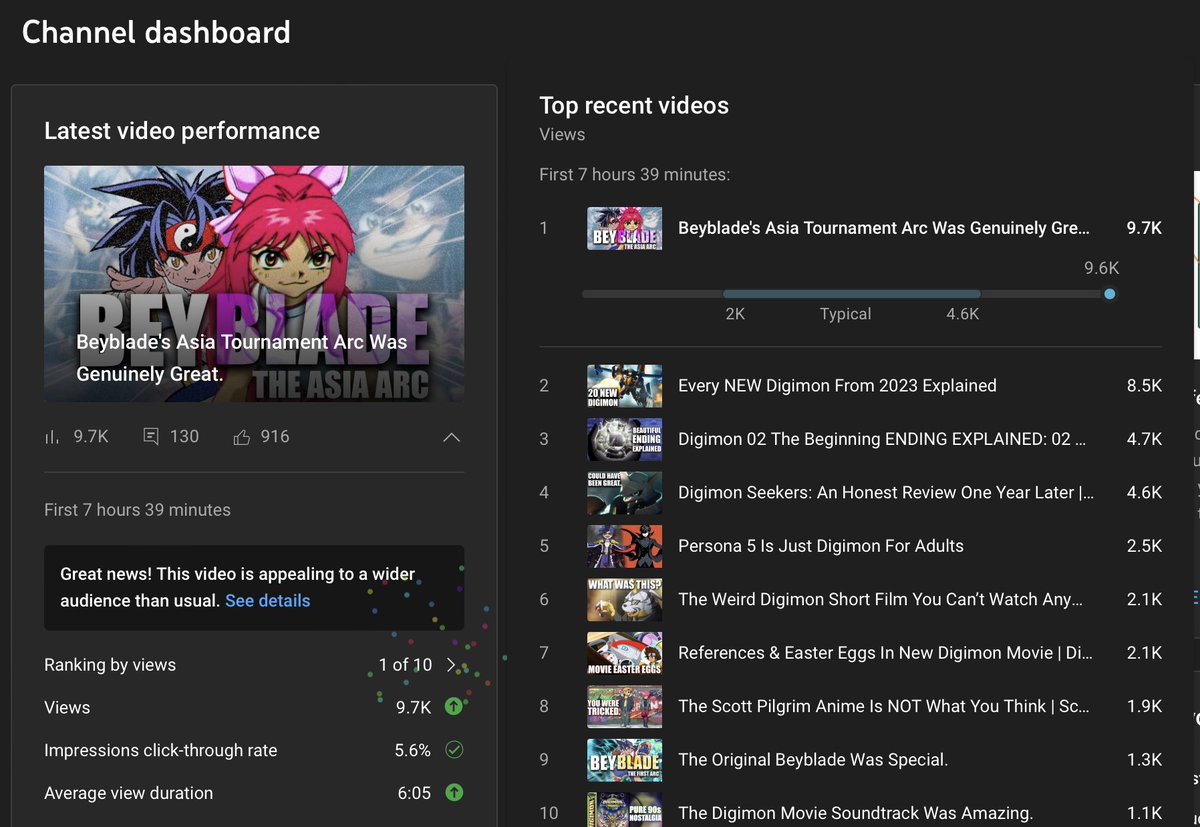
Task: Click the 'Top recent videos' heading
Action: click(634, 106)
